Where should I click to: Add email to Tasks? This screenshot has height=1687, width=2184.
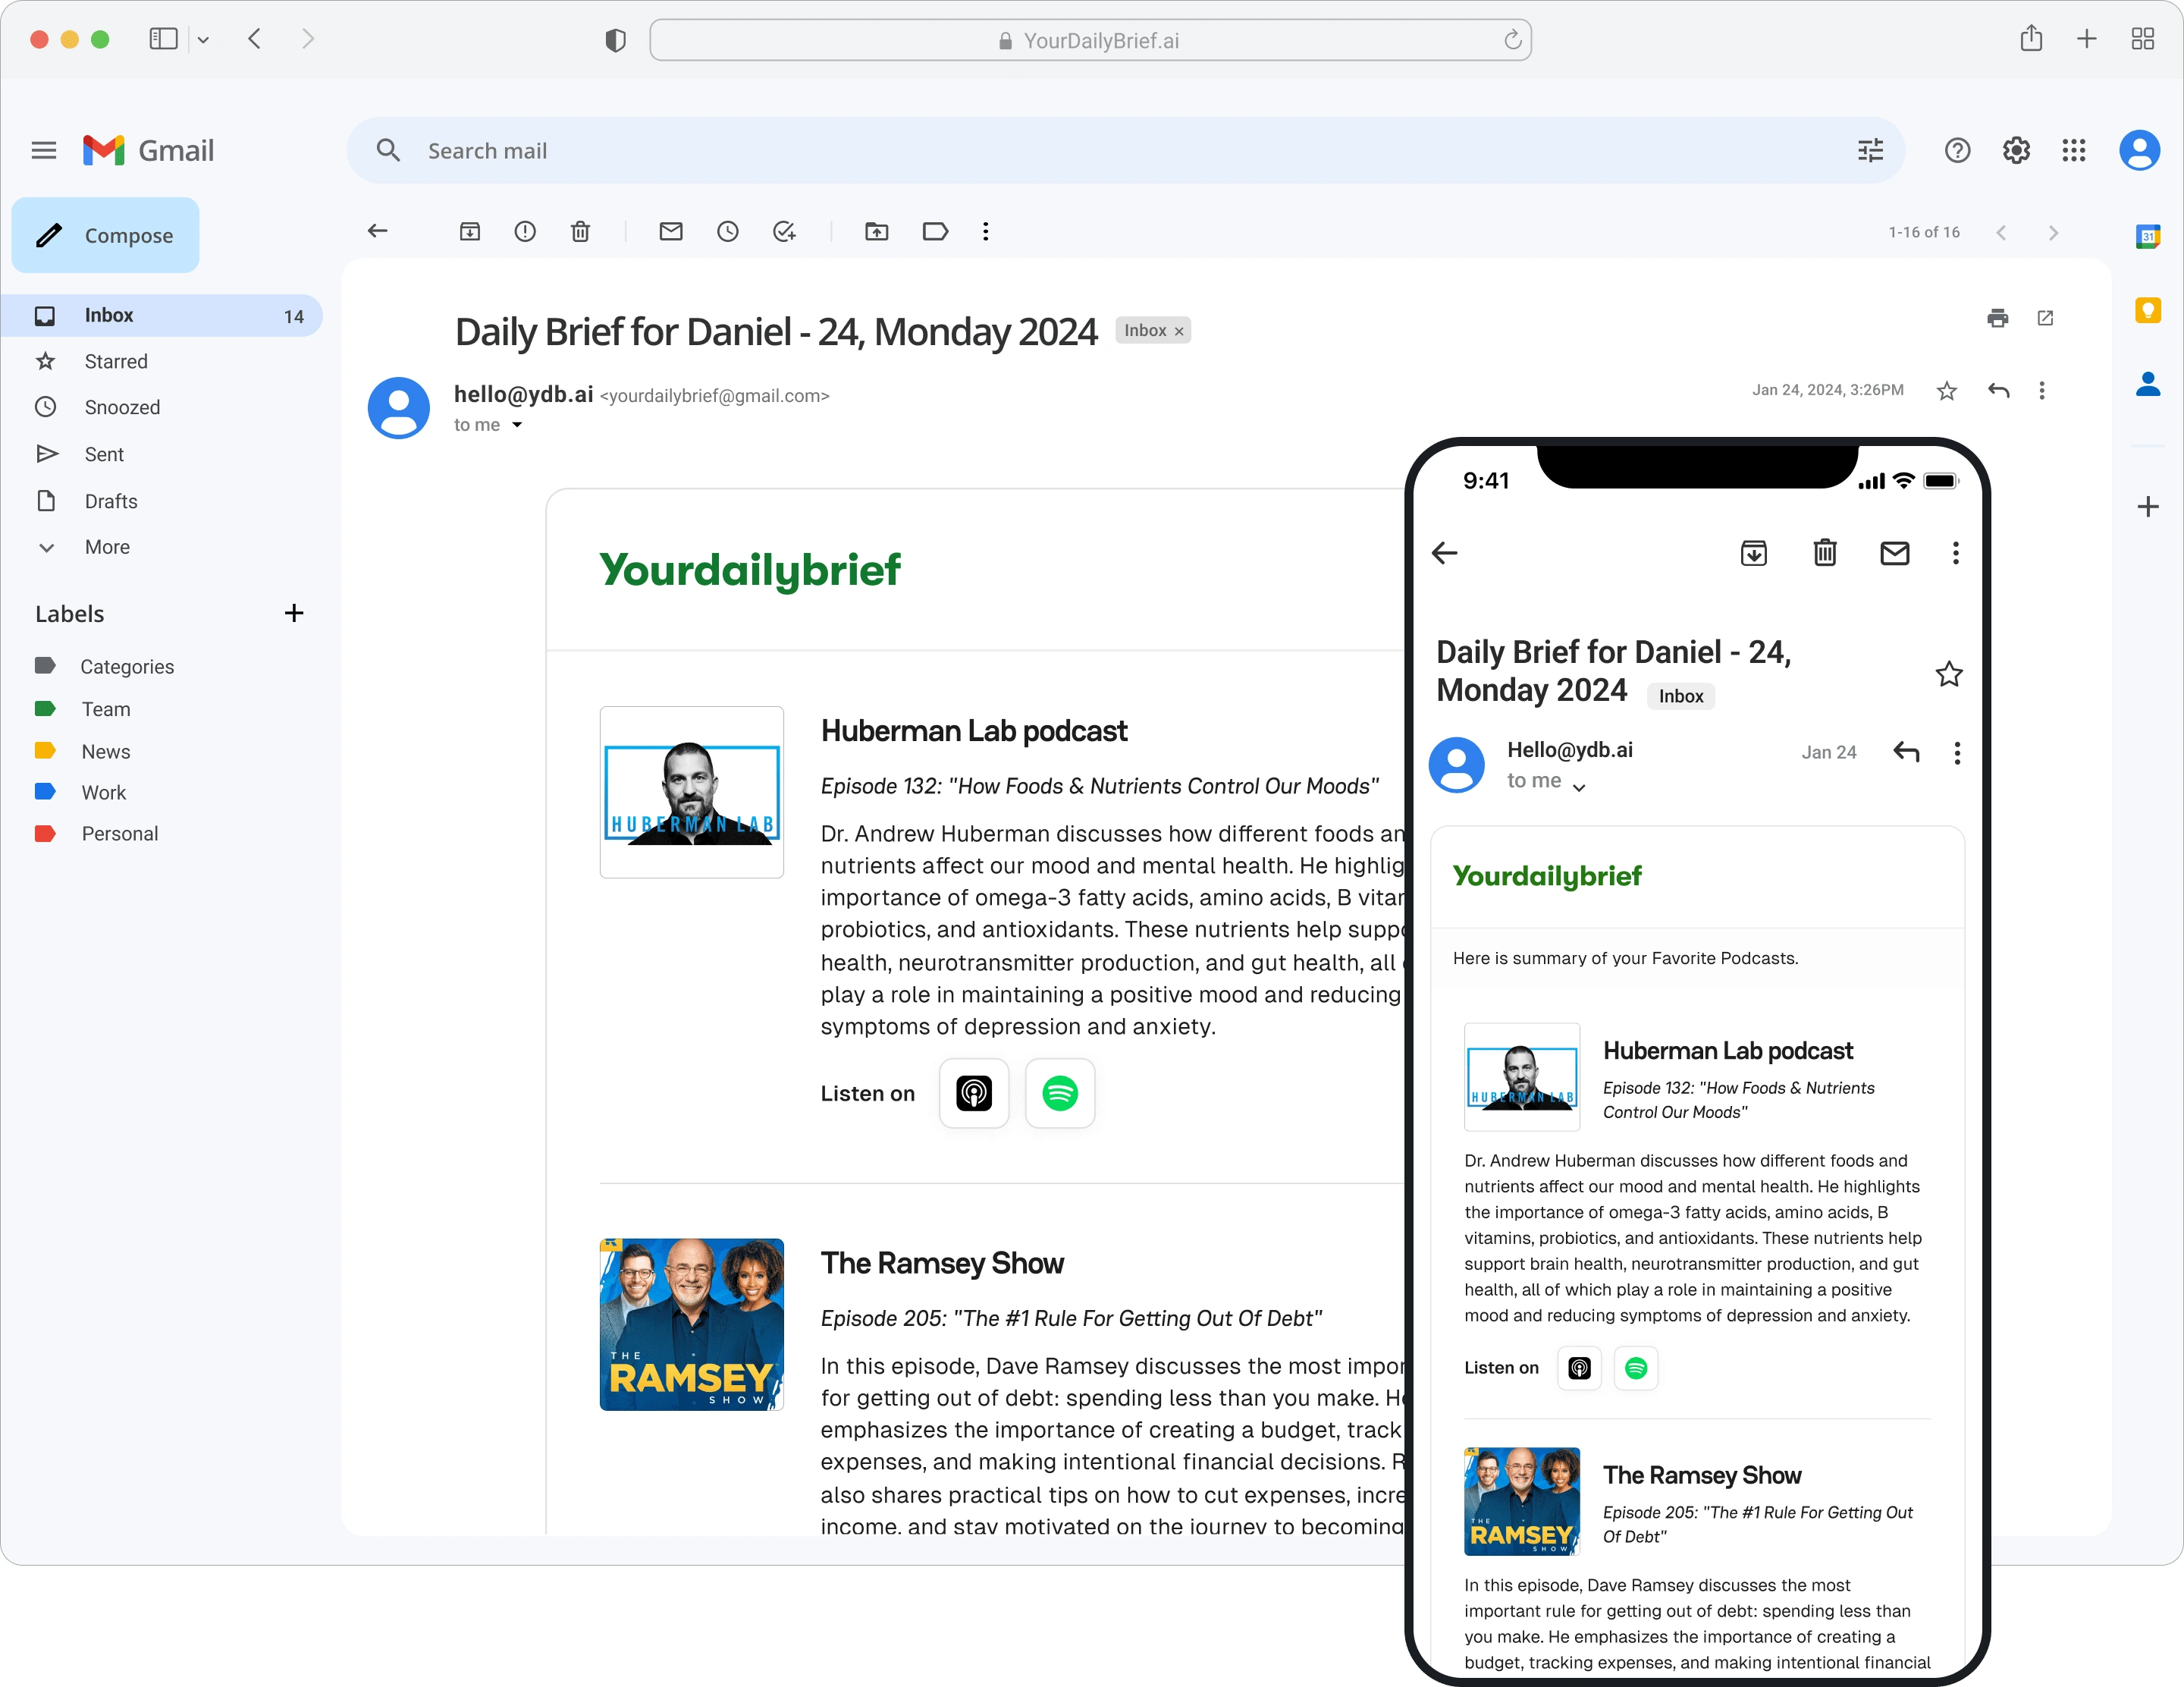coord(785,231)
